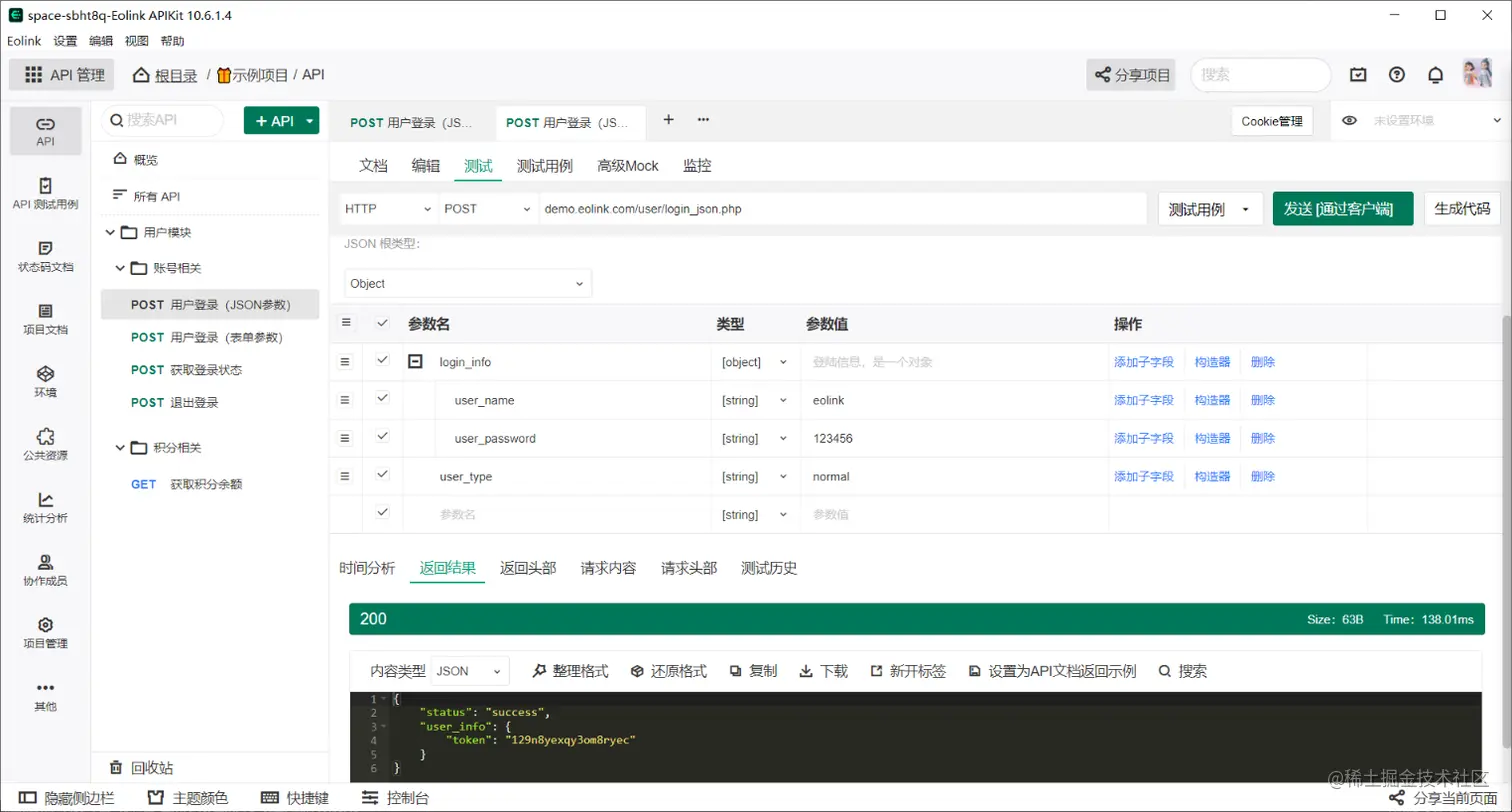Change user_name type [string] dropdown
The height and width of the screenshot is (812, 1512).
pos(754,400)
